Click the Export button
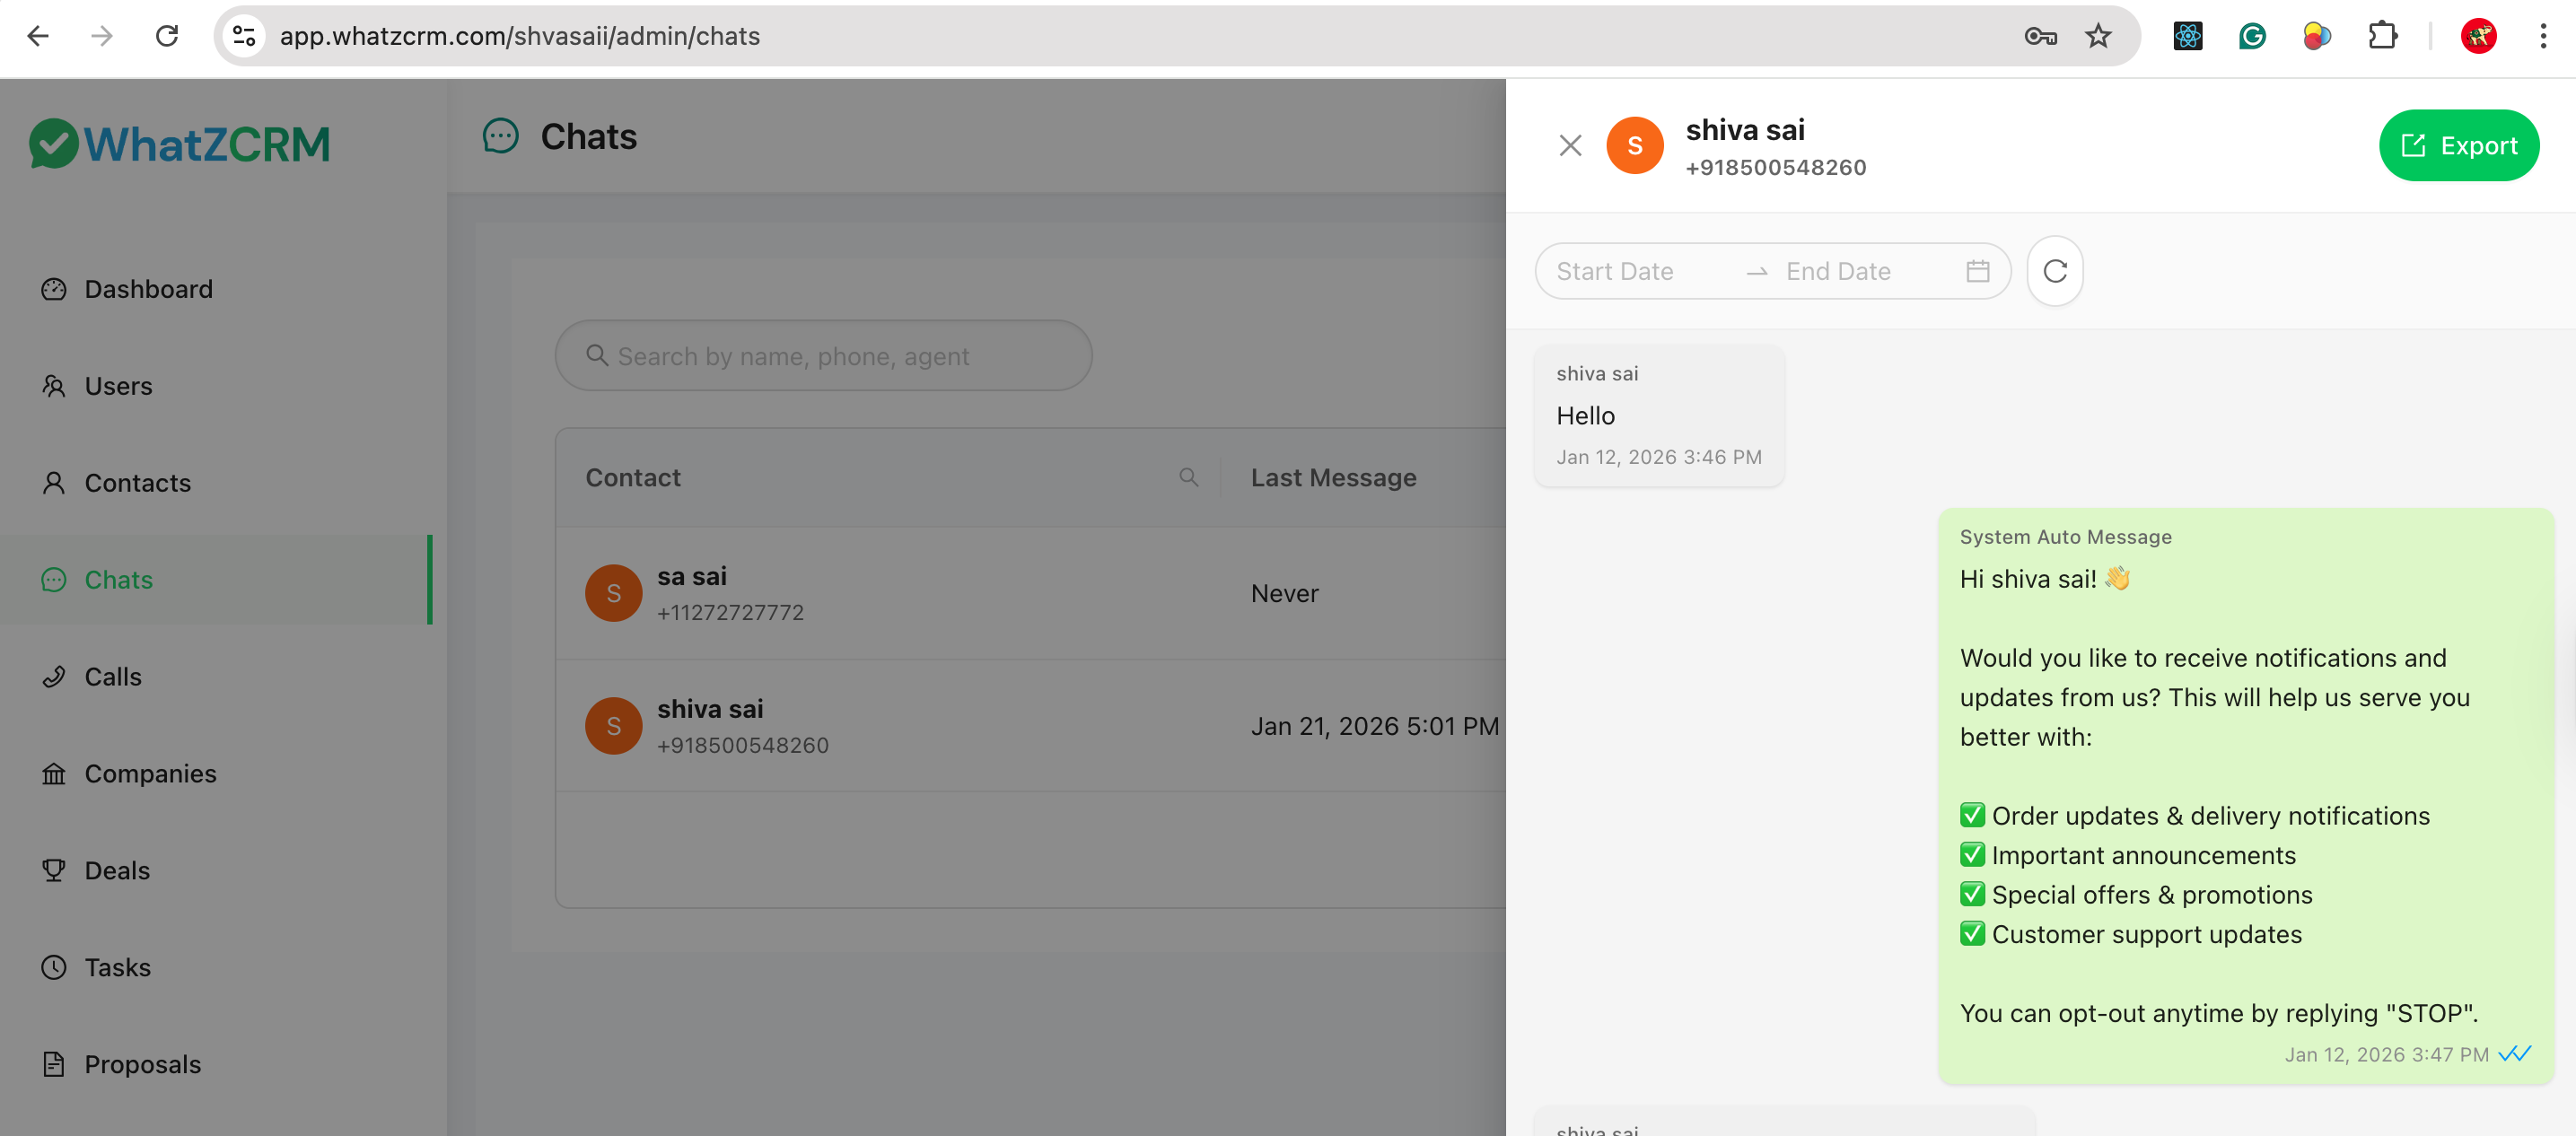Image resolution: width=2576 pixels, height=1136 pixels. pos(2458,146)
